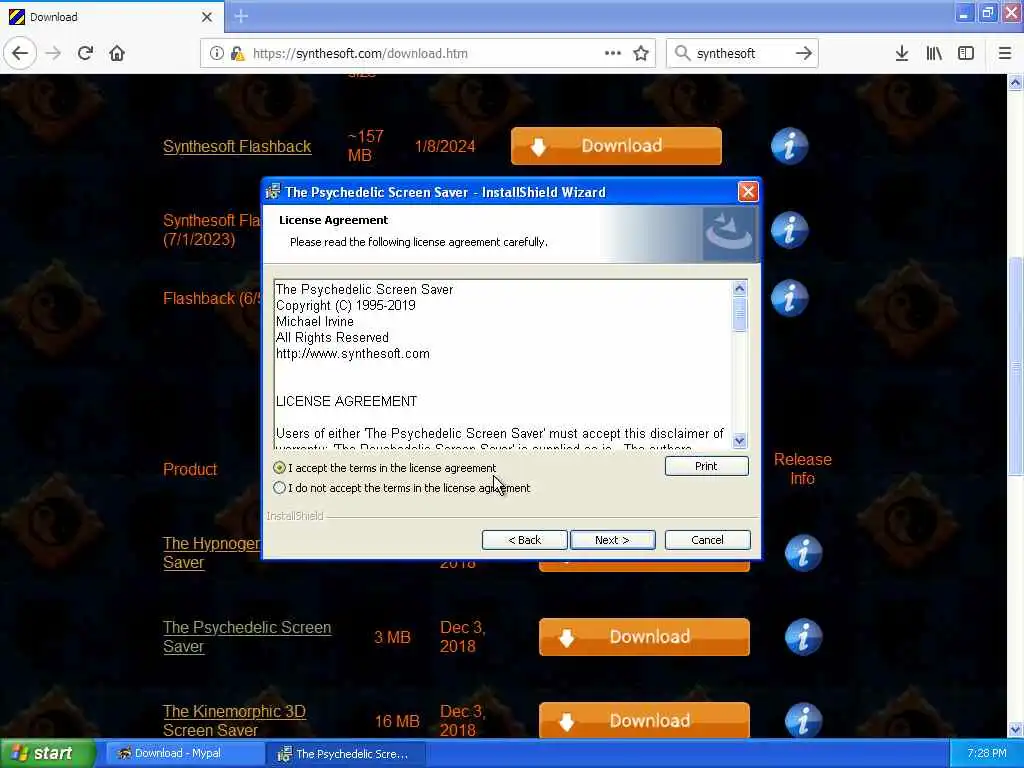Bookmark this page with the star icon
The width and height of the screenshot is (1024, 768).
(x=641, y=54)
